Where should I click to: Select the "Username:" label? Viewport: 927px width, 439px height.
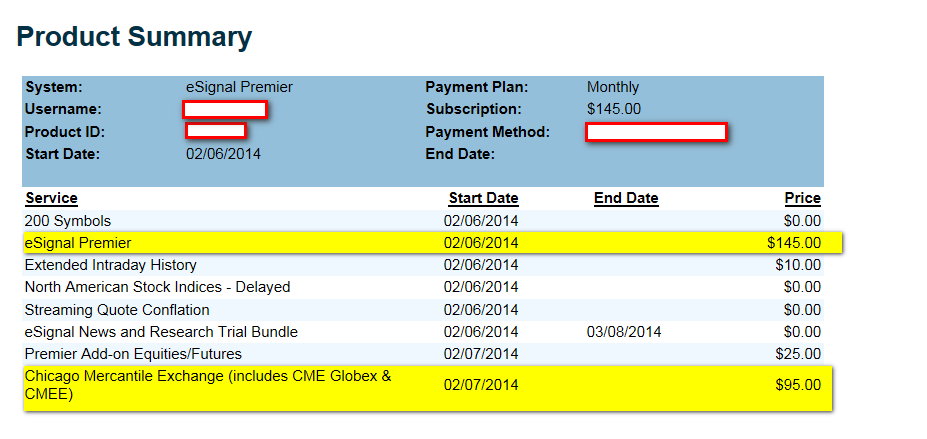click(63, 109)
